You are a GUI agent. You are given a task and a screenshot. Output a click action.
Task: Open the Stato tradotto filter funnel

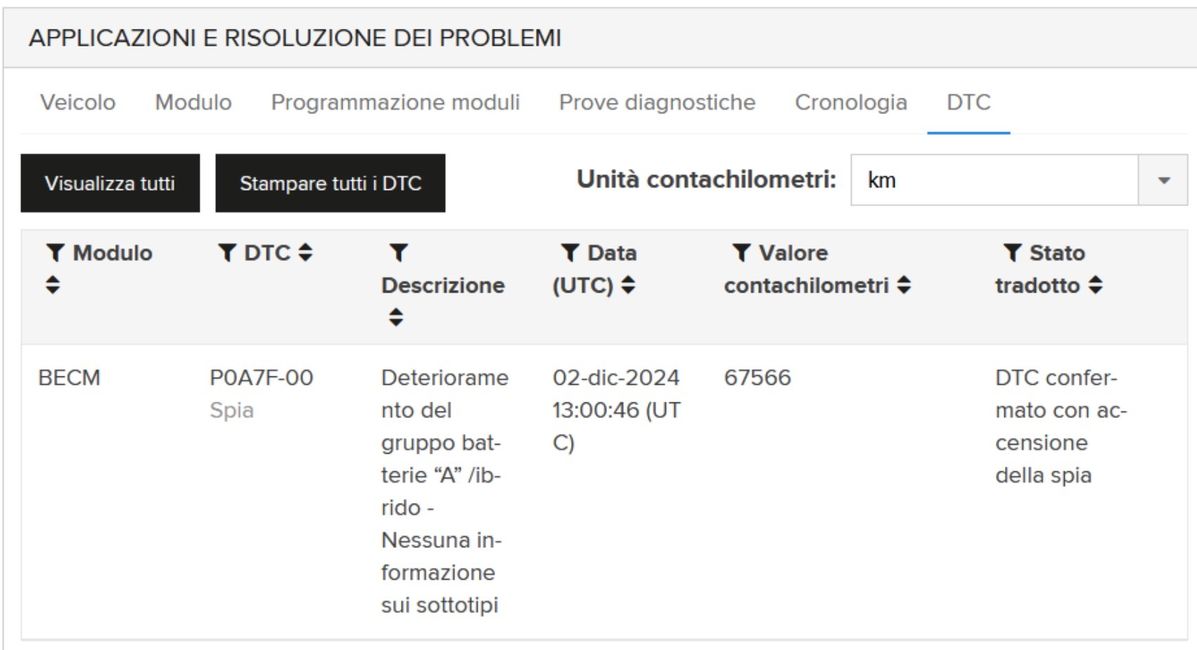1012,253
